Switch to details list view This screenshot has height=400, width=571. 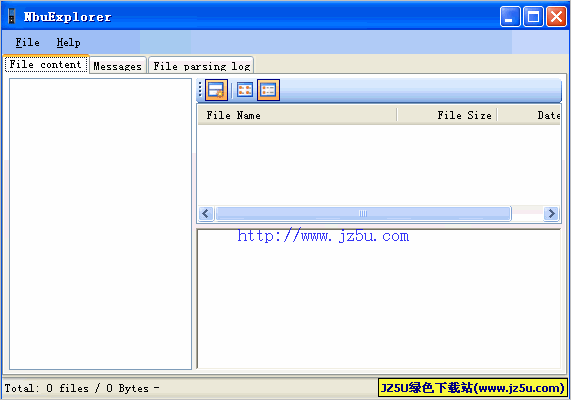tap(268, 90)
